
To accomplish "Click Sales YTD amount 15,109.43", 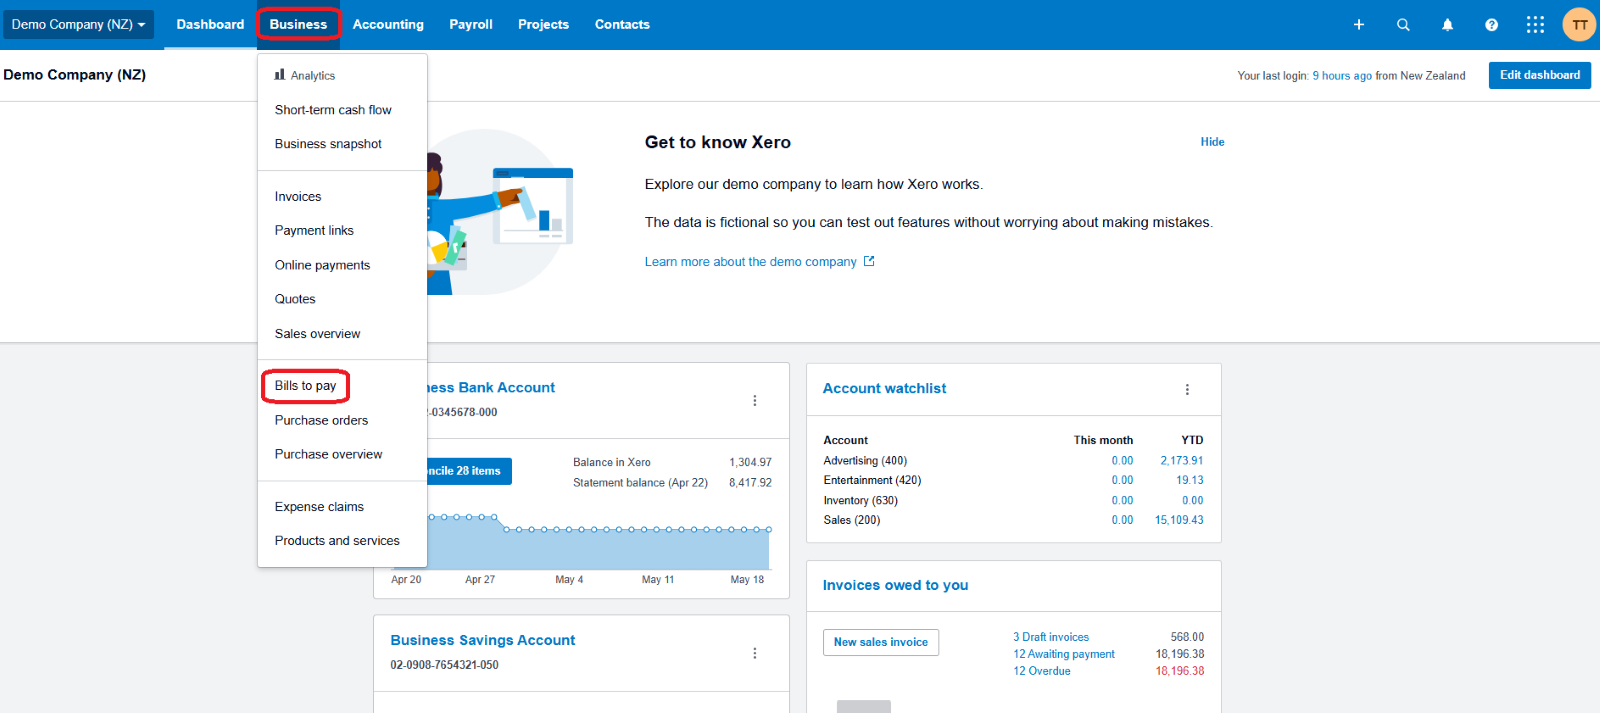I will point(1180,521).
